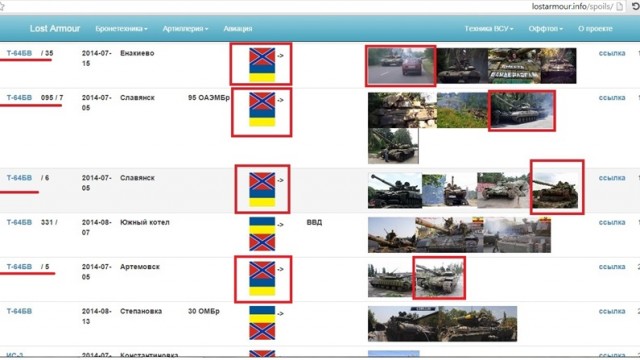Expand the Артиллерия dropdown menu
Viewport: 640px width, 360px height.
(x=185, y=29)
